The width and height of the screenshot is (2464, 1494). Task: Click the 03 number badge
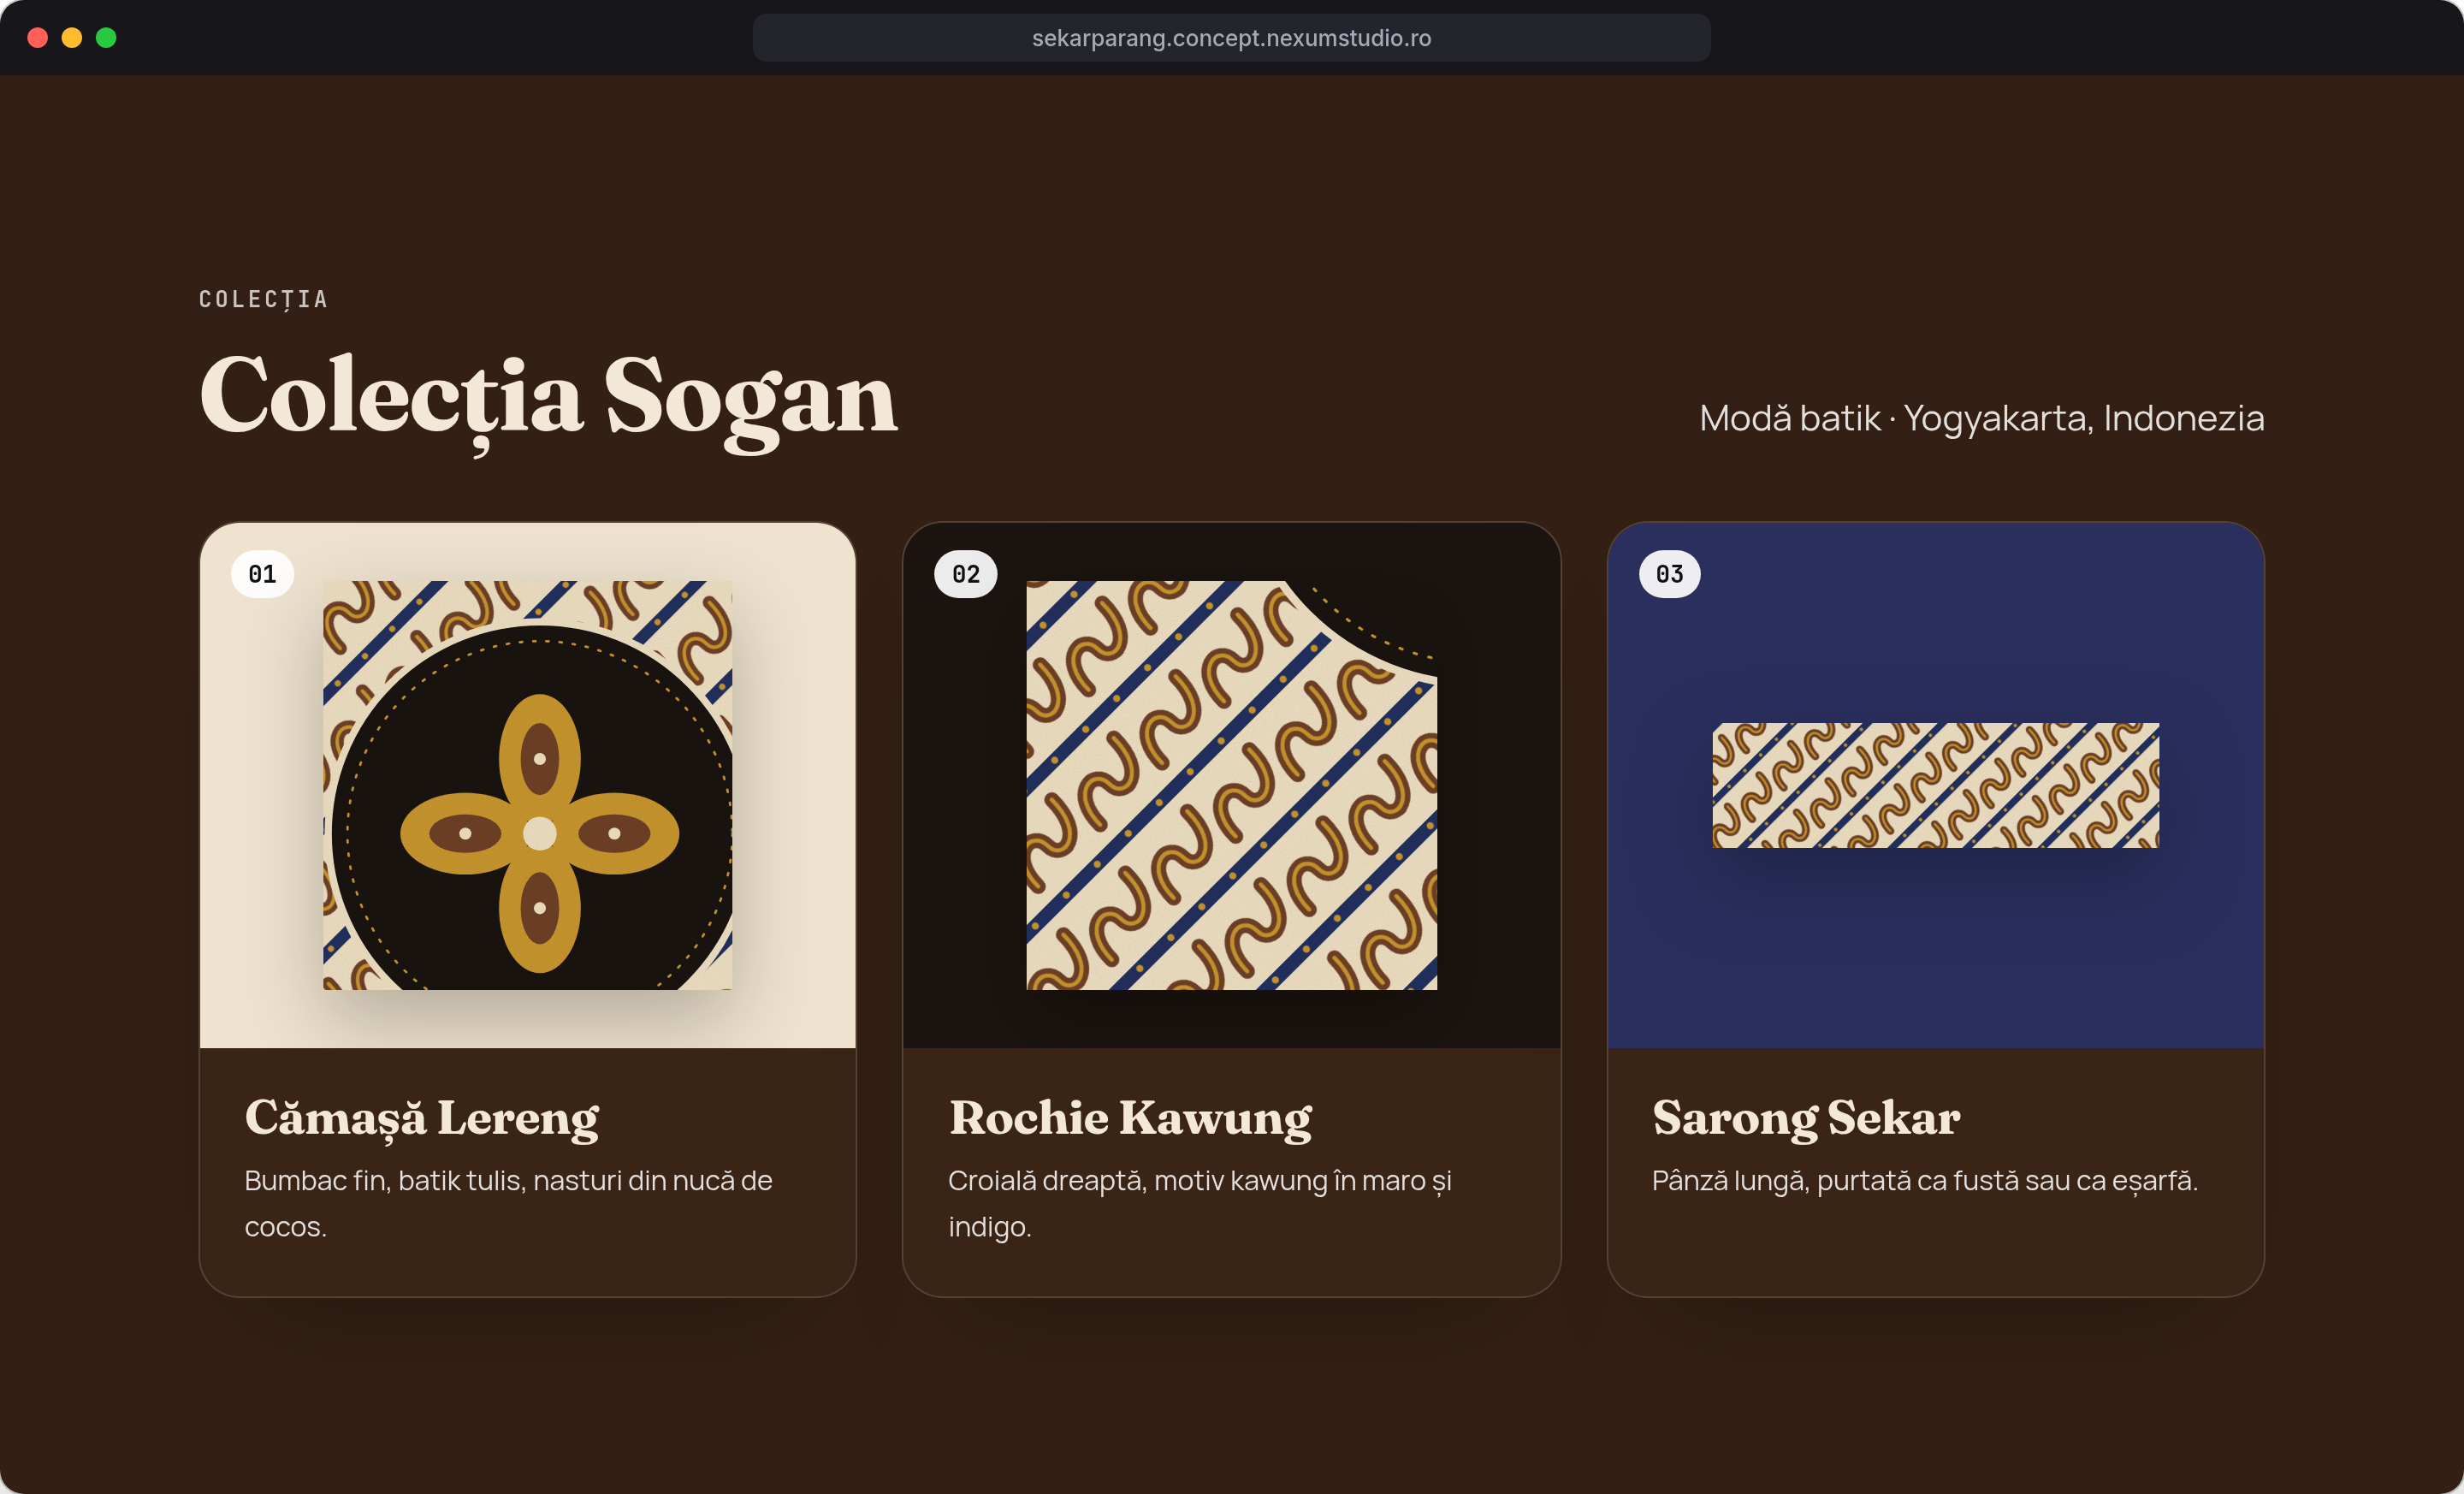tap(1669, 574)
